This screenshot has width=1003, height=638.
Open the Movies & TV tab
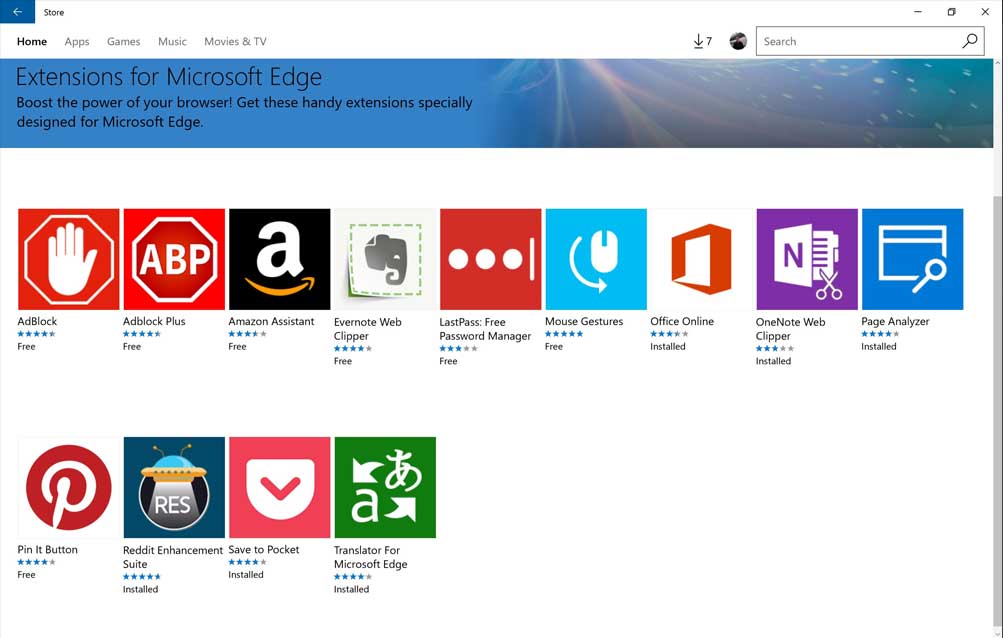235,42
